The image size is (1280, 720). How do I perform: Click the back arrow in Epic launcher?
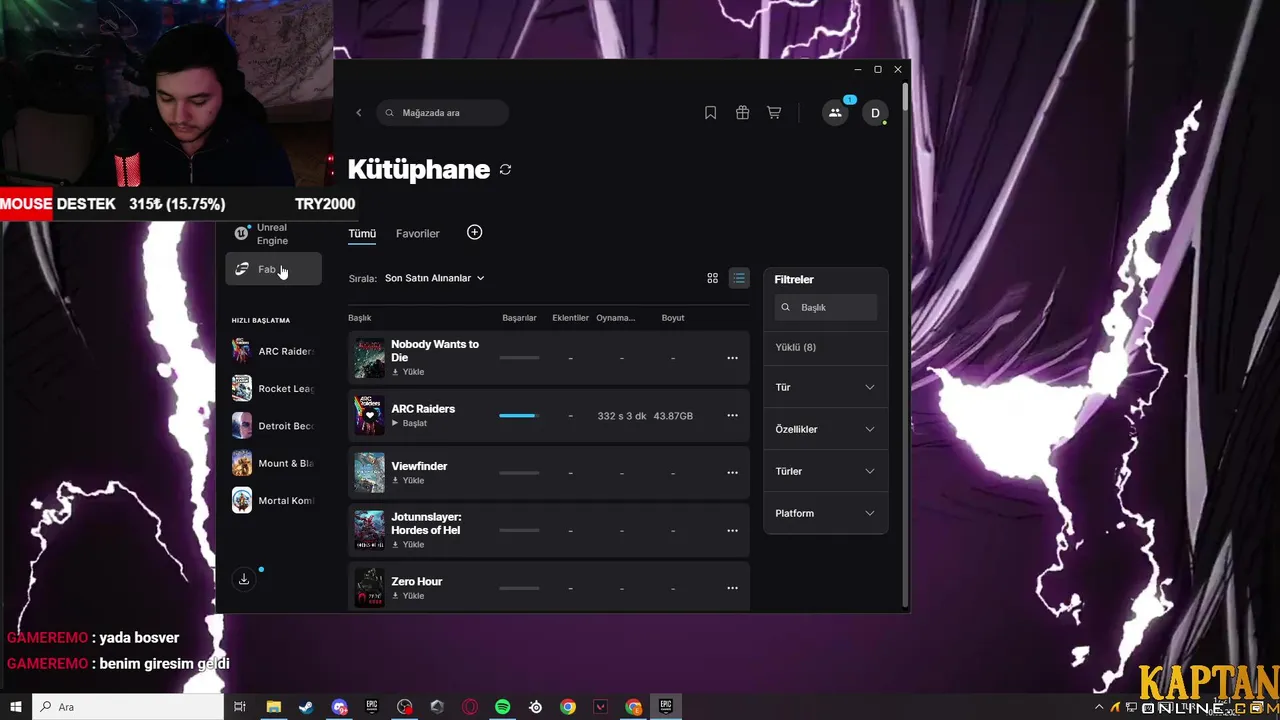[x=359, y=113]
